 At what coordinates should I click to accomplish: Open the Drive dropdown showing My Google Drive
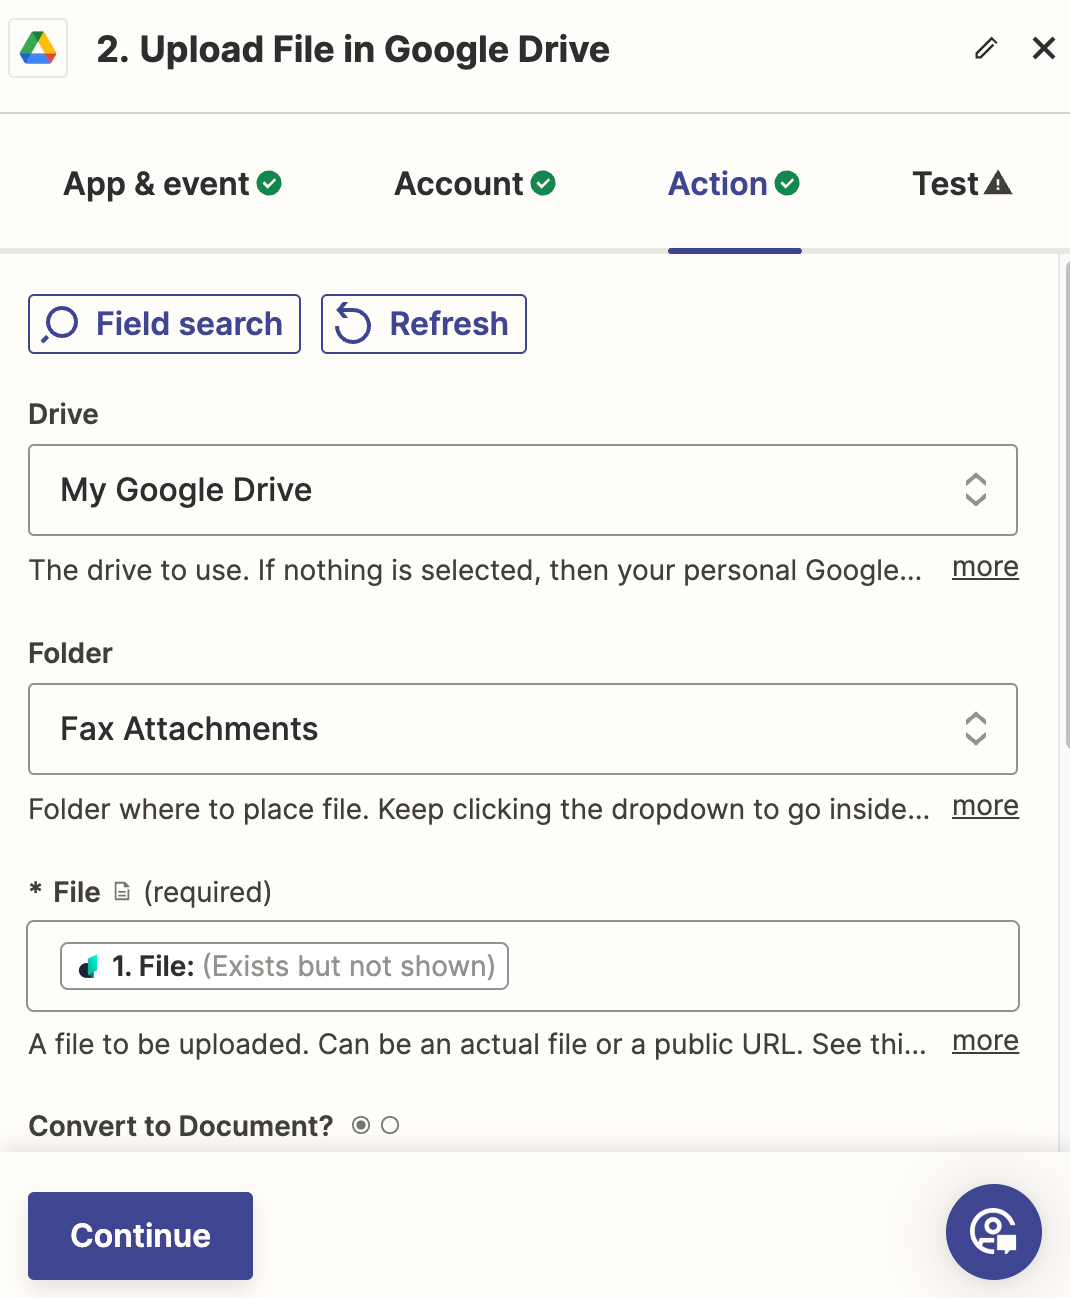523,490
